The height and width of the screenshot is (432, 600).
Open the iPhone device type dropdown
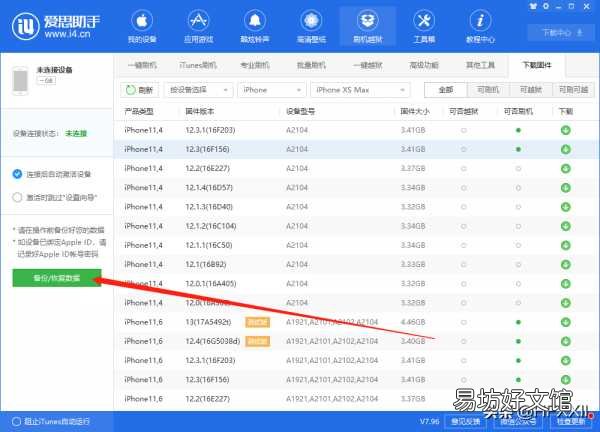click(x=272, y=90)
